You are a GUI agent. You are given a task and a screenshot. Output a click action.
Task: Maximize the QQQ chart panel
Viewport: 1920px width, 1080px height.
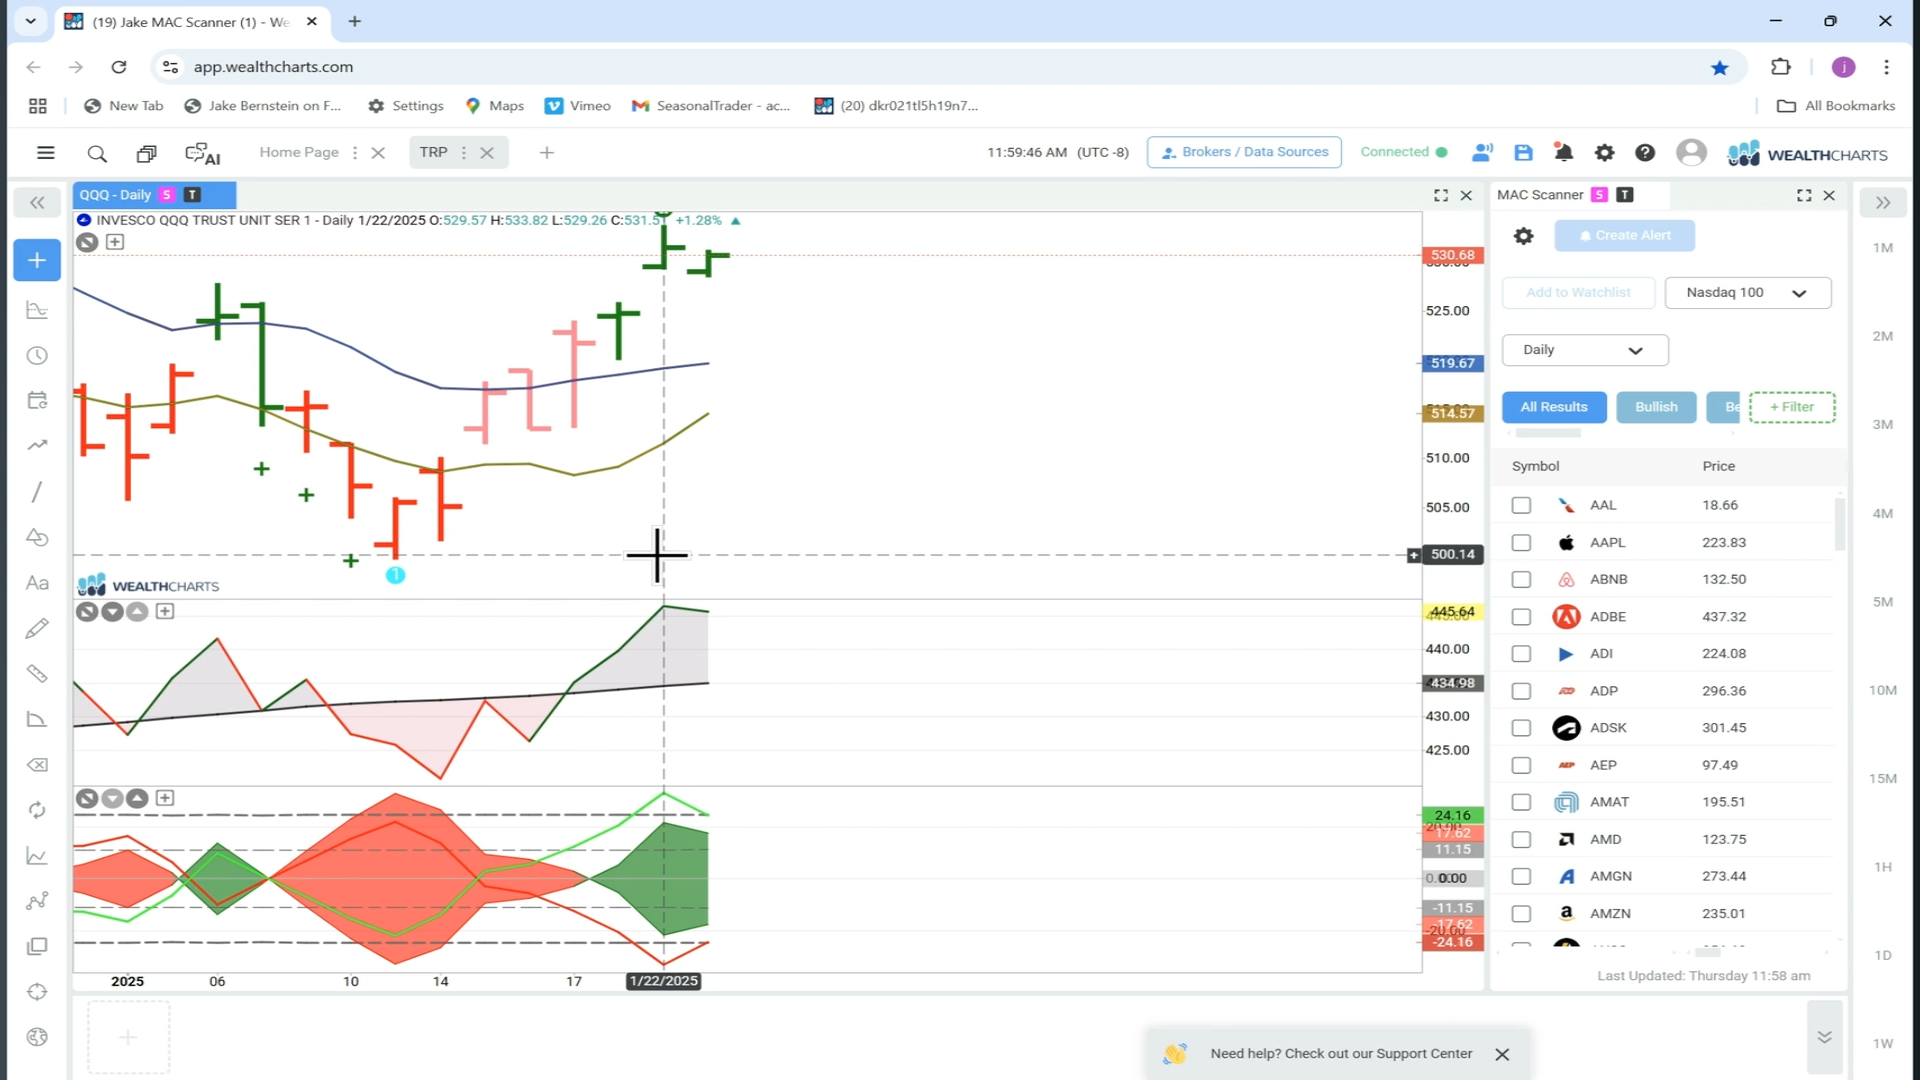[x=1441, y=195]
